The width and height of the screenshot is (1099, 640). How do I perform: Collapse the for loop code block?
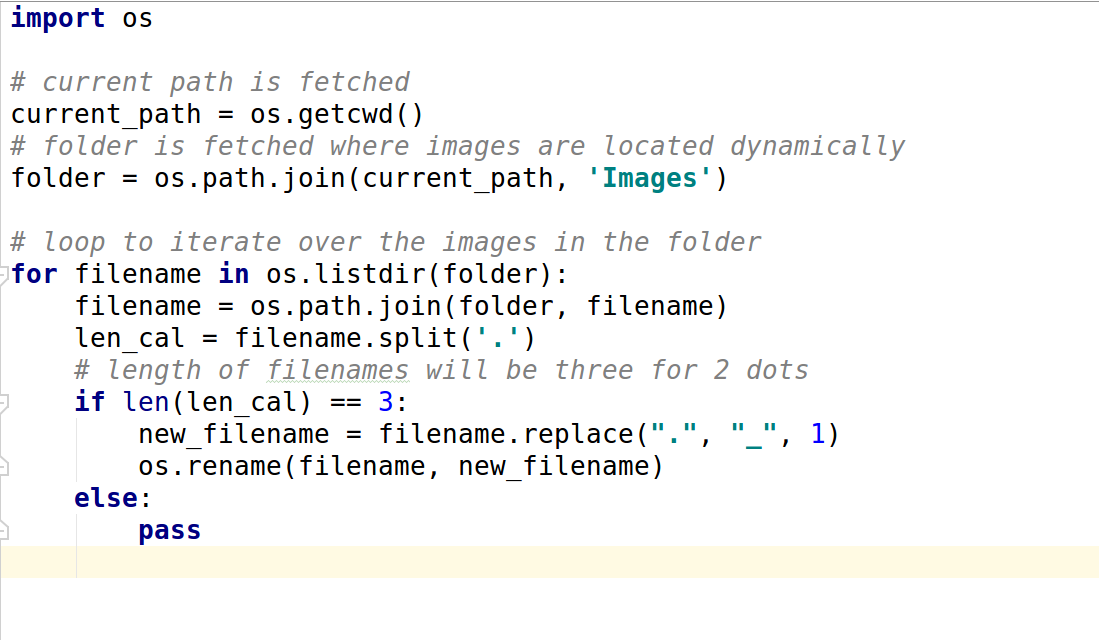point(4,273)
